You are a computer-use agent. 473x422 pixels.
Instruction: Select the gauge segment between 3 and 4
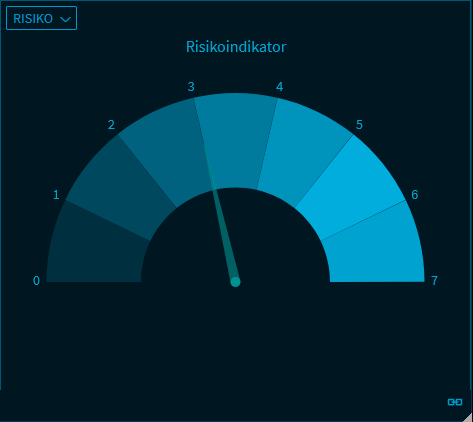236,140
